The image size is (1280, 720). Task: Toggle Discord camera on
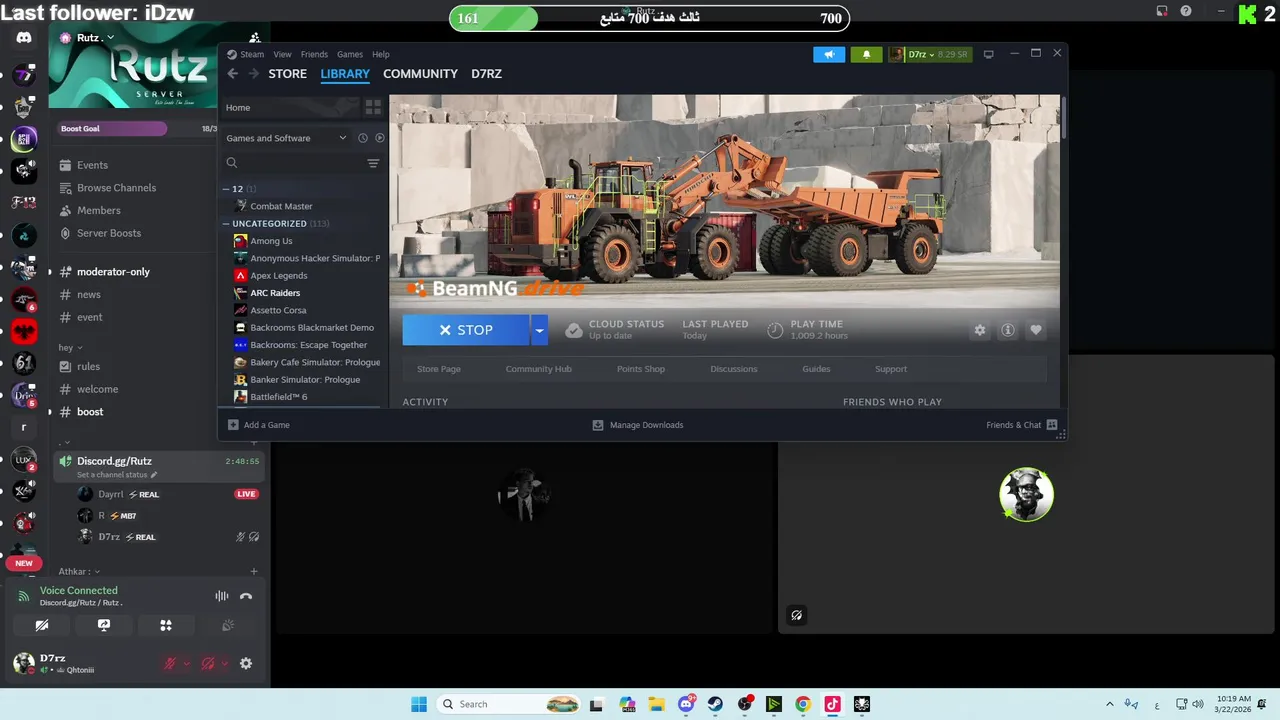coord(42,625)
